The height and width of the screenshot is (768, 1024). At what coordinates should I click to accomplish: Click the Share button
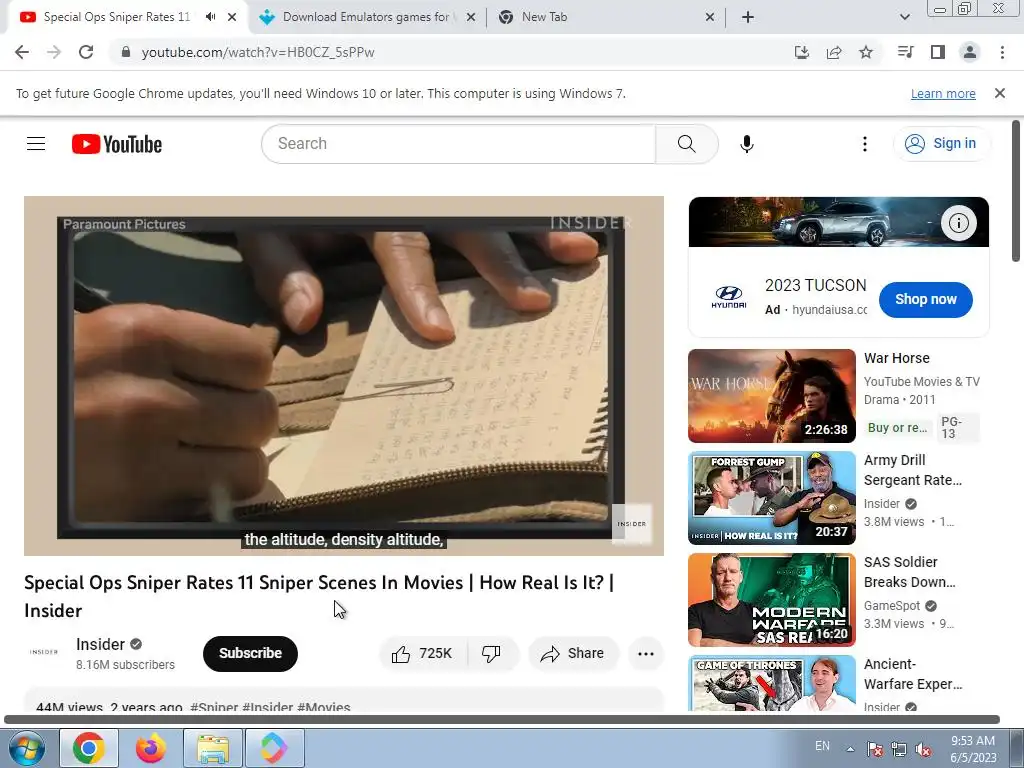point(573,654)
